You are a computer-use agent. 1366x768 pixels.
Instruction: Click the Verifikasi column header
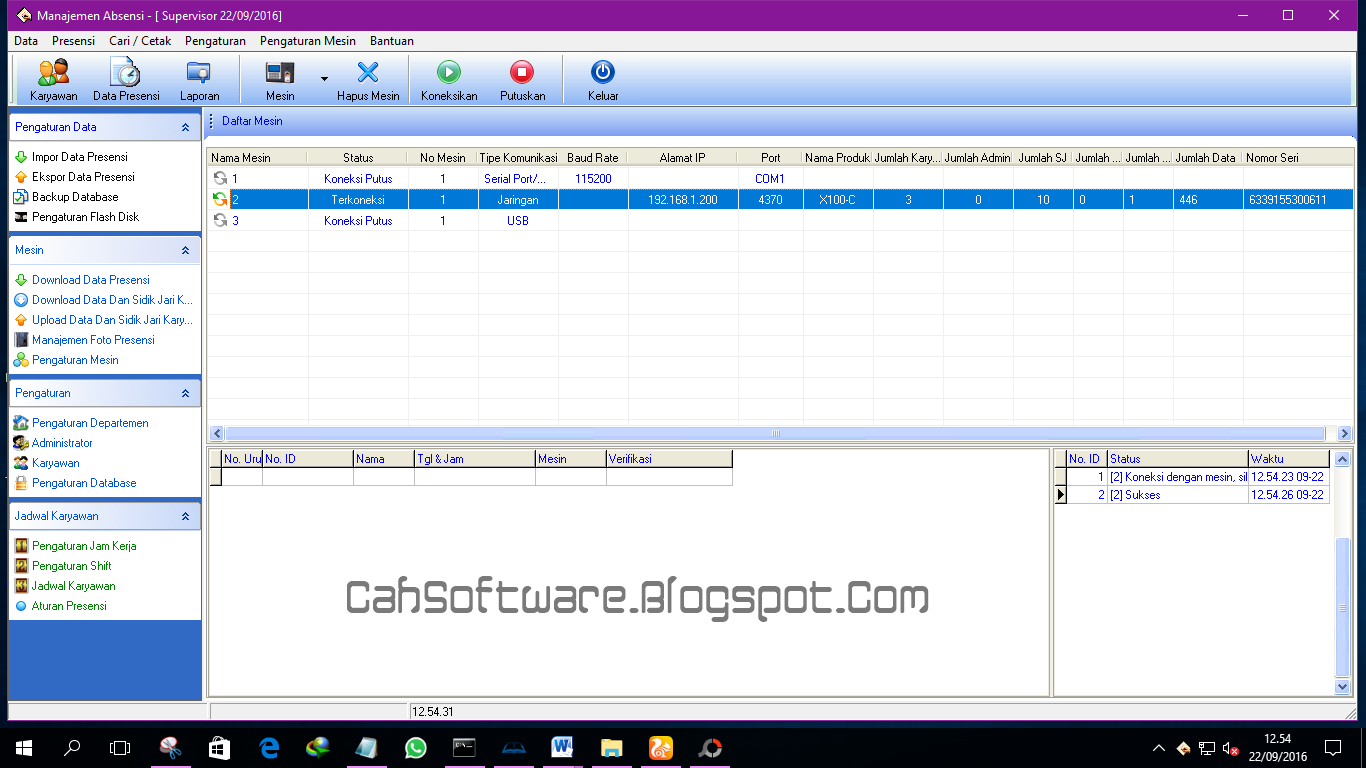(x=669, y=459)
